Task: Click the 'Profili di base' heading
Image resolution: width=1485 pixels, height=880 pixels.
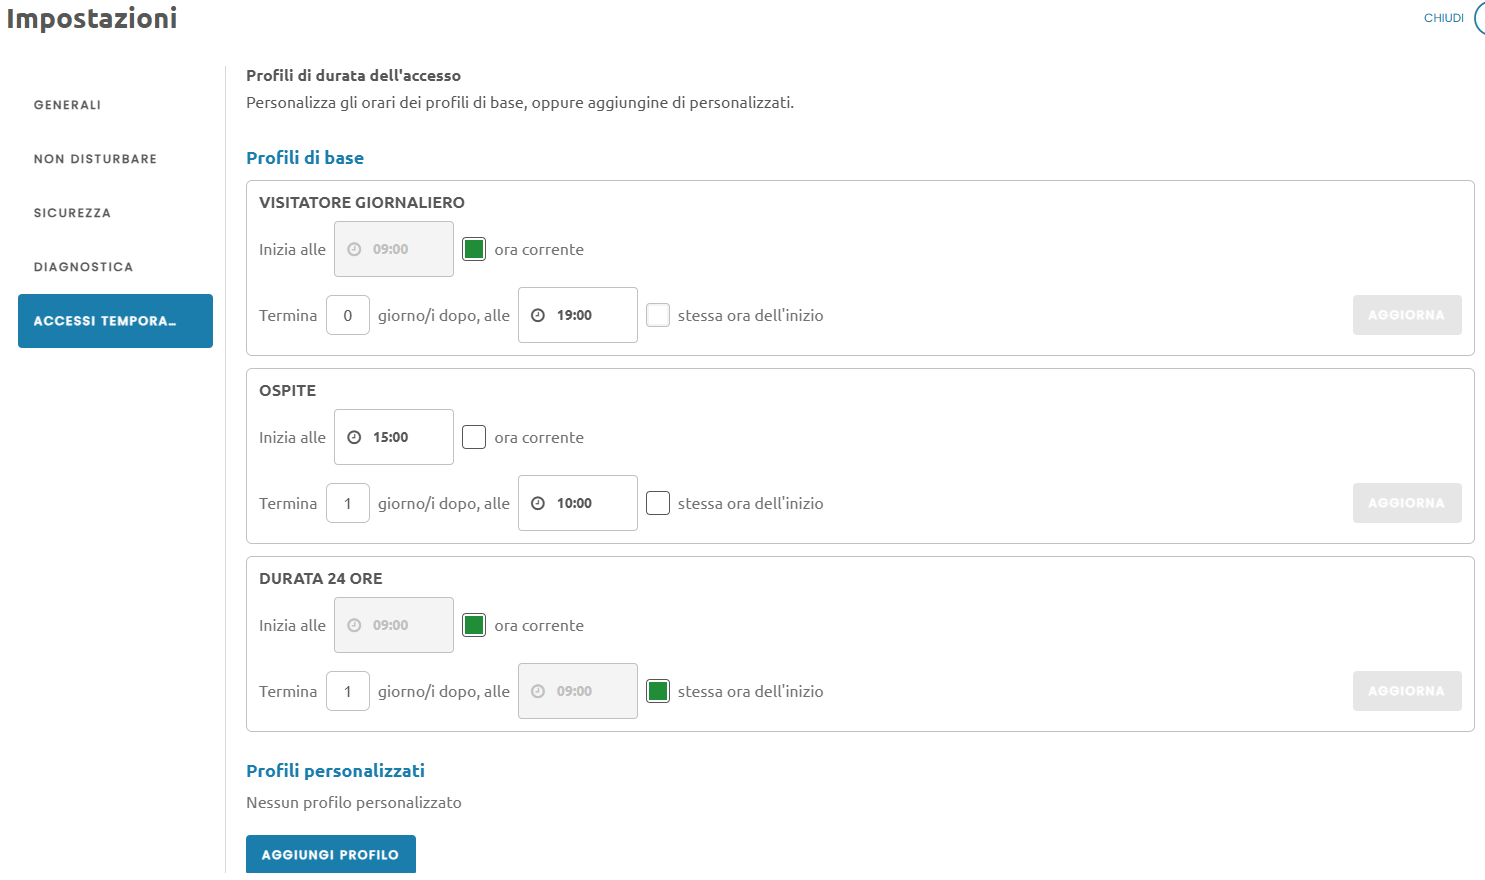Action: (x=305, y=158)
